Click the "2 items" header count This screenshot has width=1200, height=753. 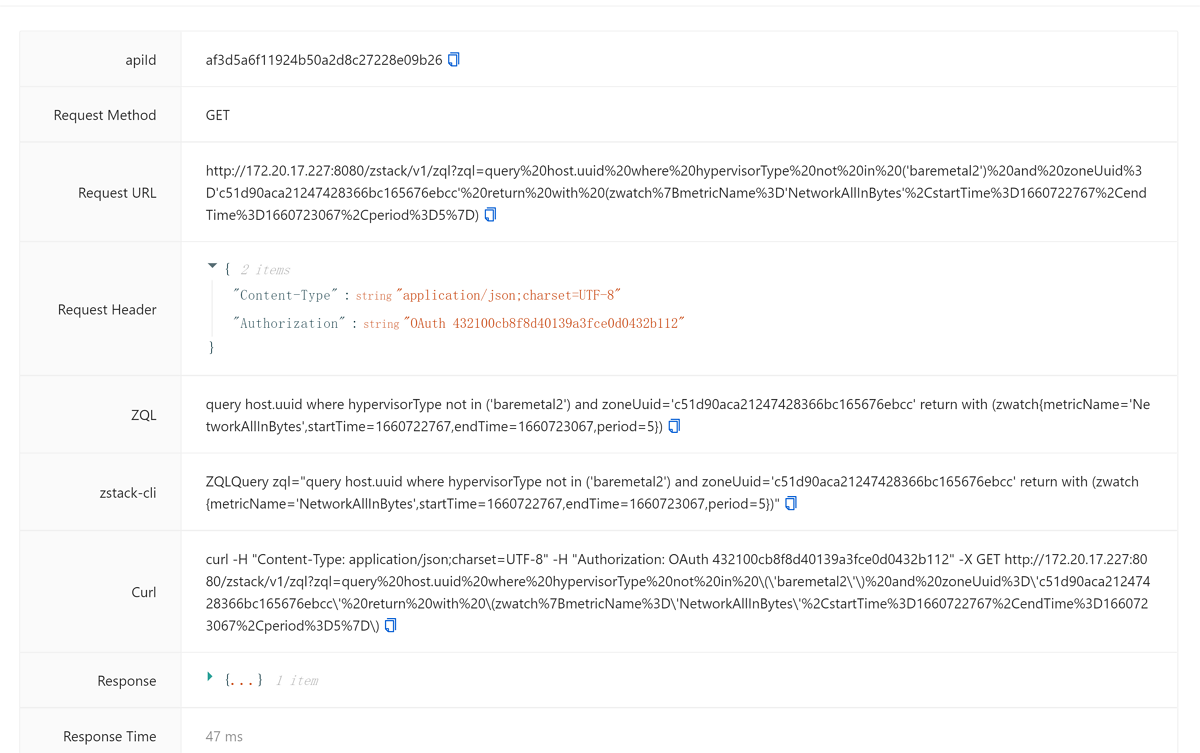[x=265, y=270]
